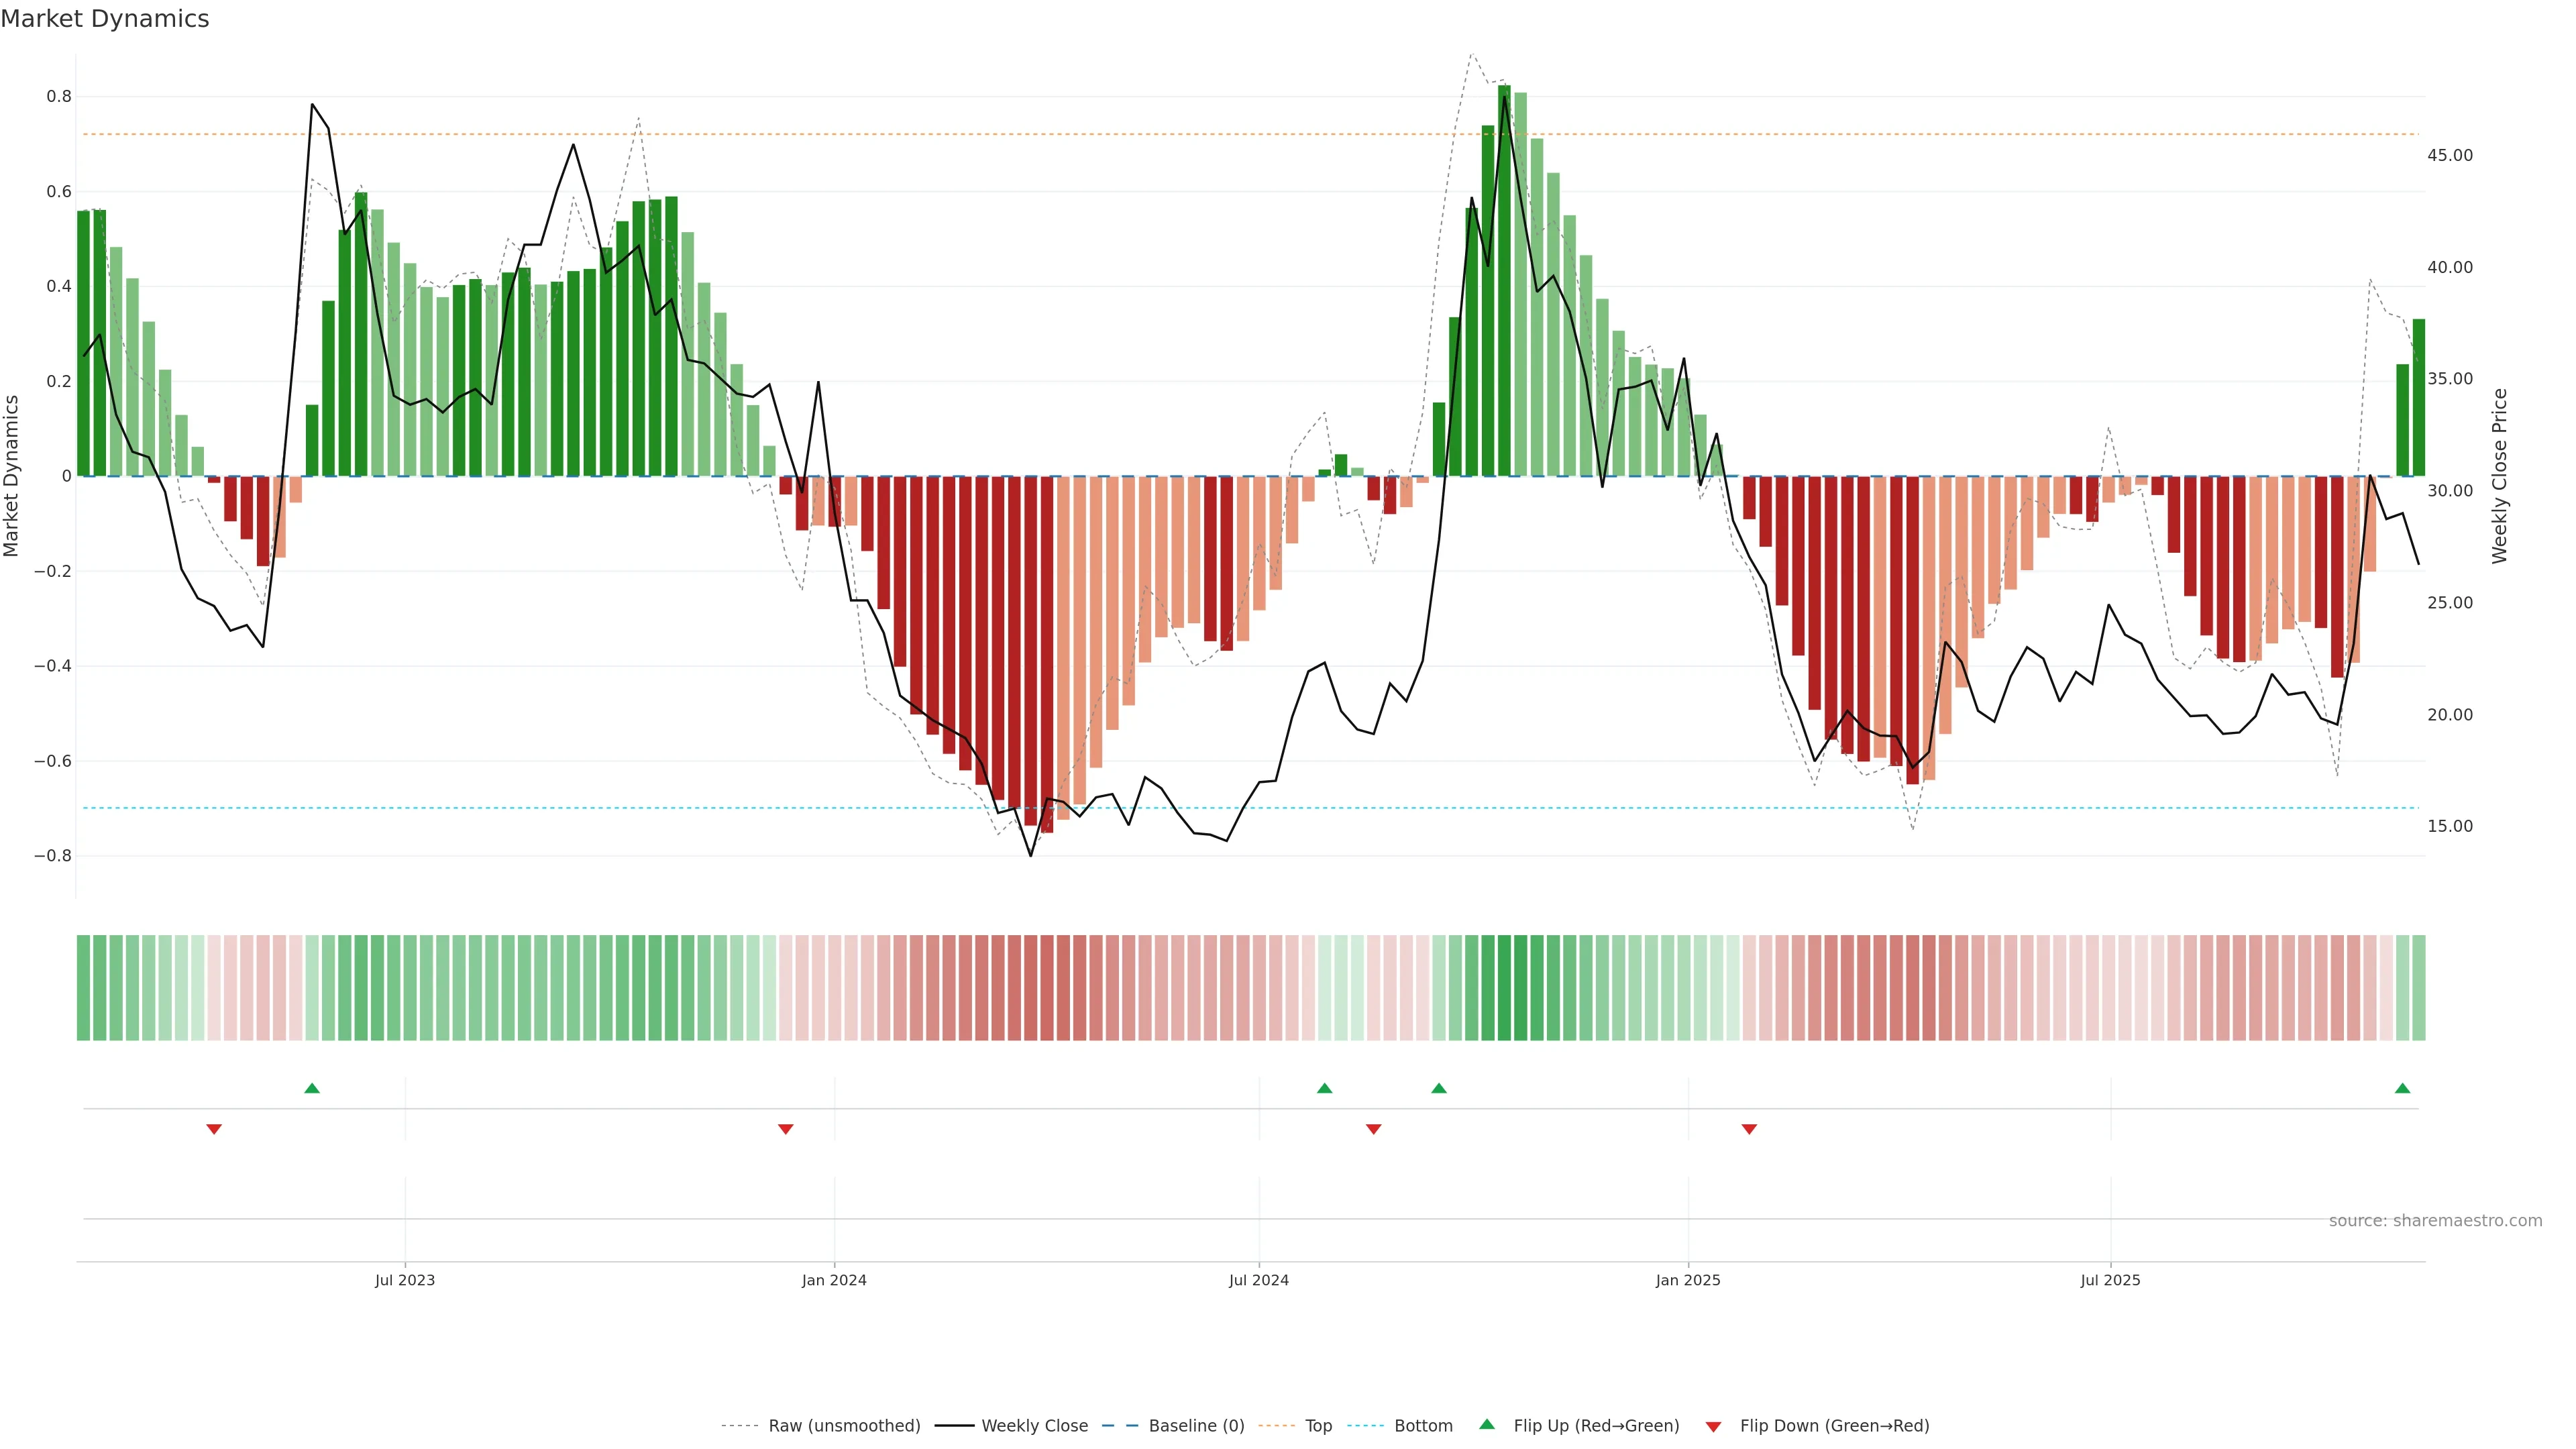Click Flip Up green triangle legend icon
2576x1449 pixels.
pyautogui.click(x=1487, y=1425)
